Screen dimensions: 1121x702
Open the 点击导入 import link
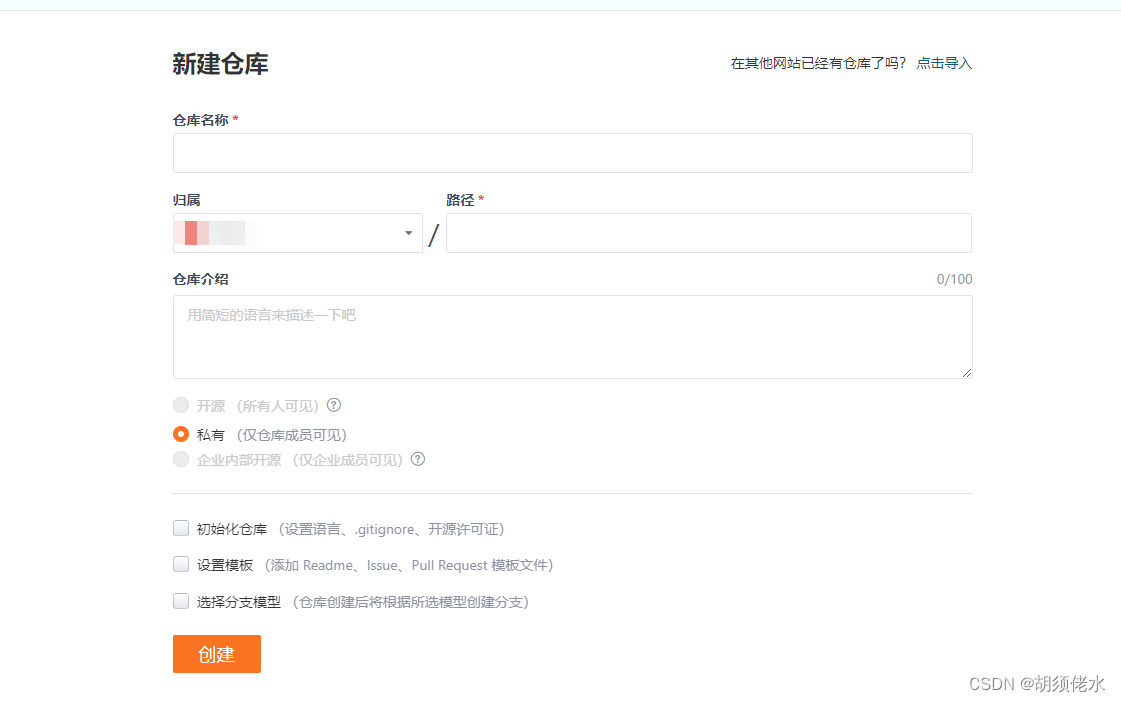944,64
